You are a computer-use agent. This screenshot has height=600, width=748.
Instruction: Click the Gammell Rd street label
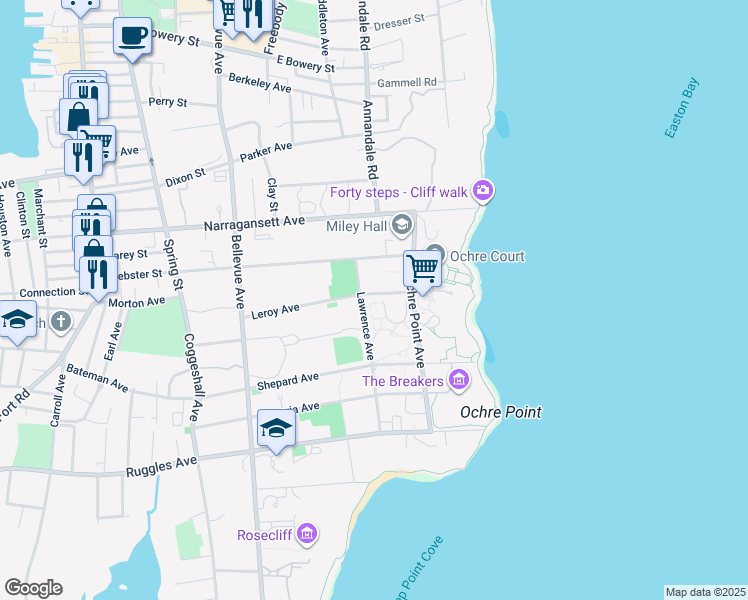[x=407, y=83]
